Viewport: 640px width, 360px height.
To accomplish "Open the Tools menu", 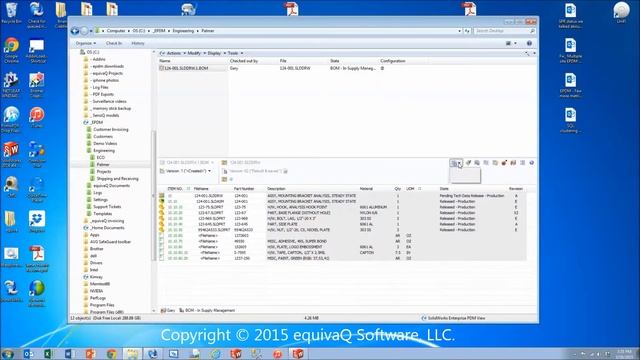I will (x=235, y=53).
